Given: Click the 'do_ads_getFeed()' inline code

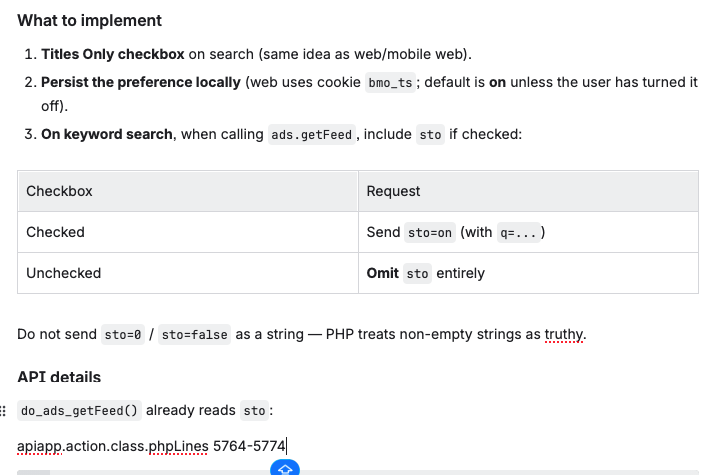Looking at the screenshot, I should click(79, 411).
